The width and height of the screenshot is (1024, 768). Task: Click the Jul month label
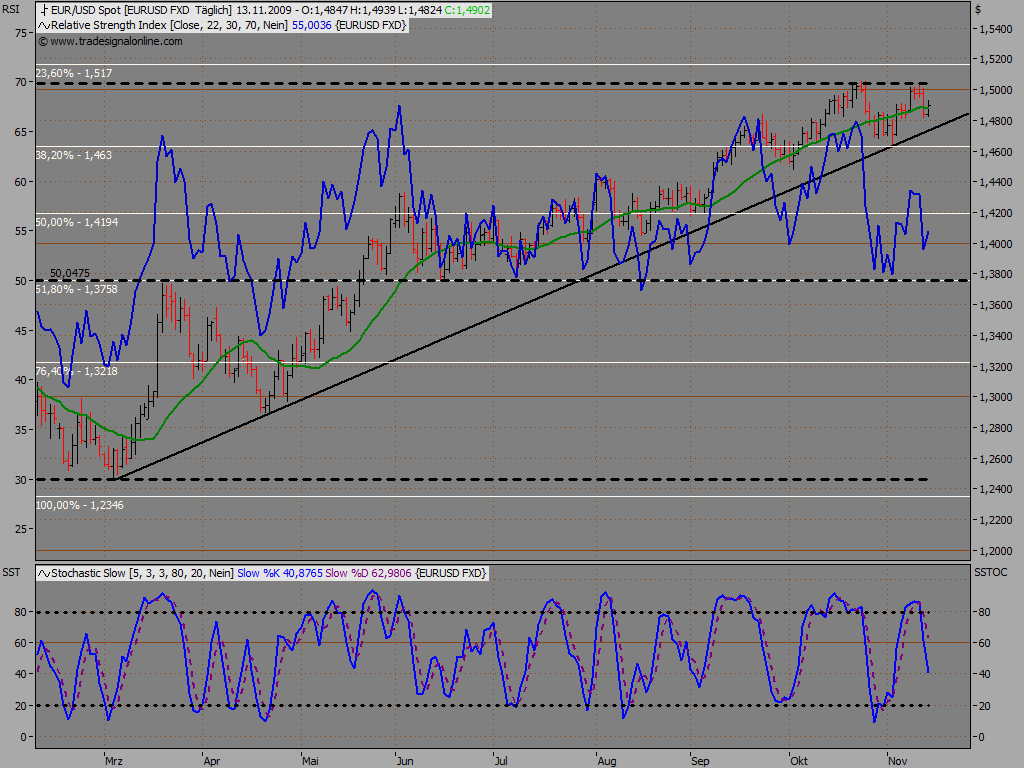click(x=501, y=761)
